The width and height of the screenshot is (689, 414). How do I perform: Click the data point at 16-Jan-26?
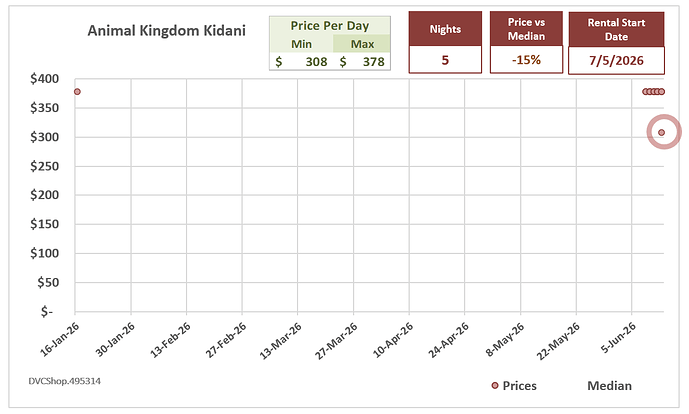click(x=77, y=92)
